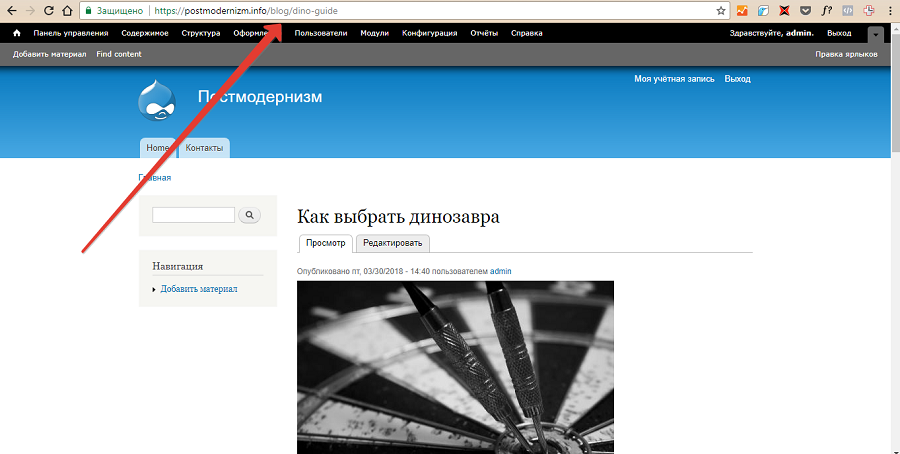This screenshot has height=454, width=900.
Task: Bookmark this page with the star icon
Action: 721,11
